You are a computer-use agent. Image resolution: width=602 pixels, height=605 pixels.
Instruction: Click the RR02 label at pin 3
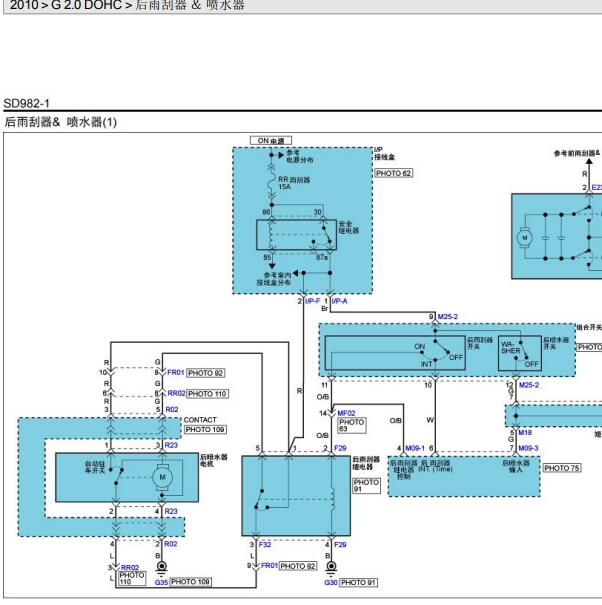click(x=130, y=568)
